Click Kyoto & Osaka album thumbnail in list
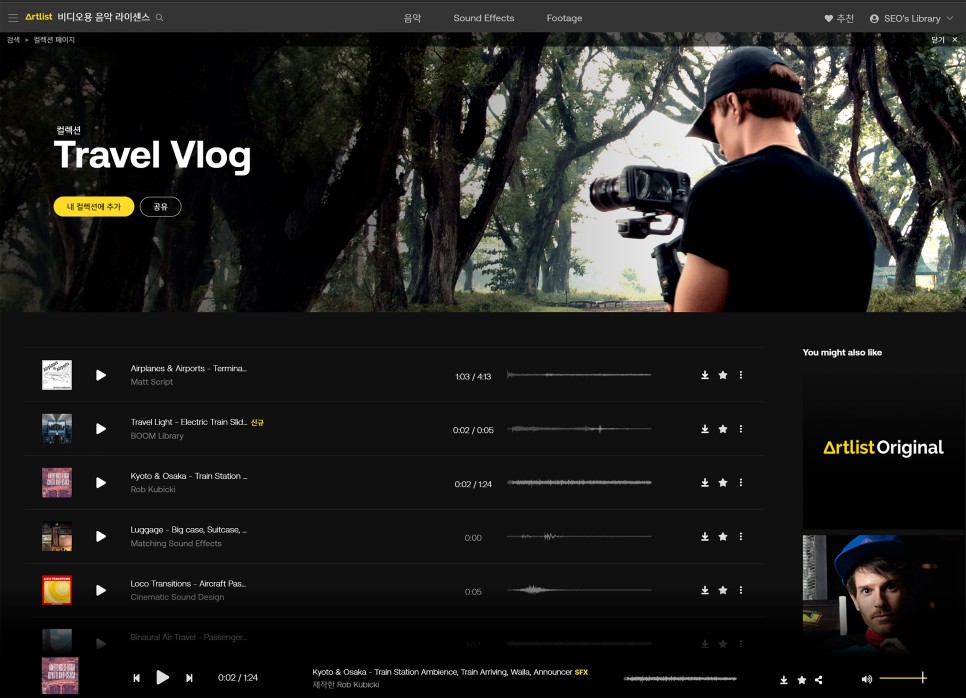The image size is (966, 698). [x=57, y=482]
